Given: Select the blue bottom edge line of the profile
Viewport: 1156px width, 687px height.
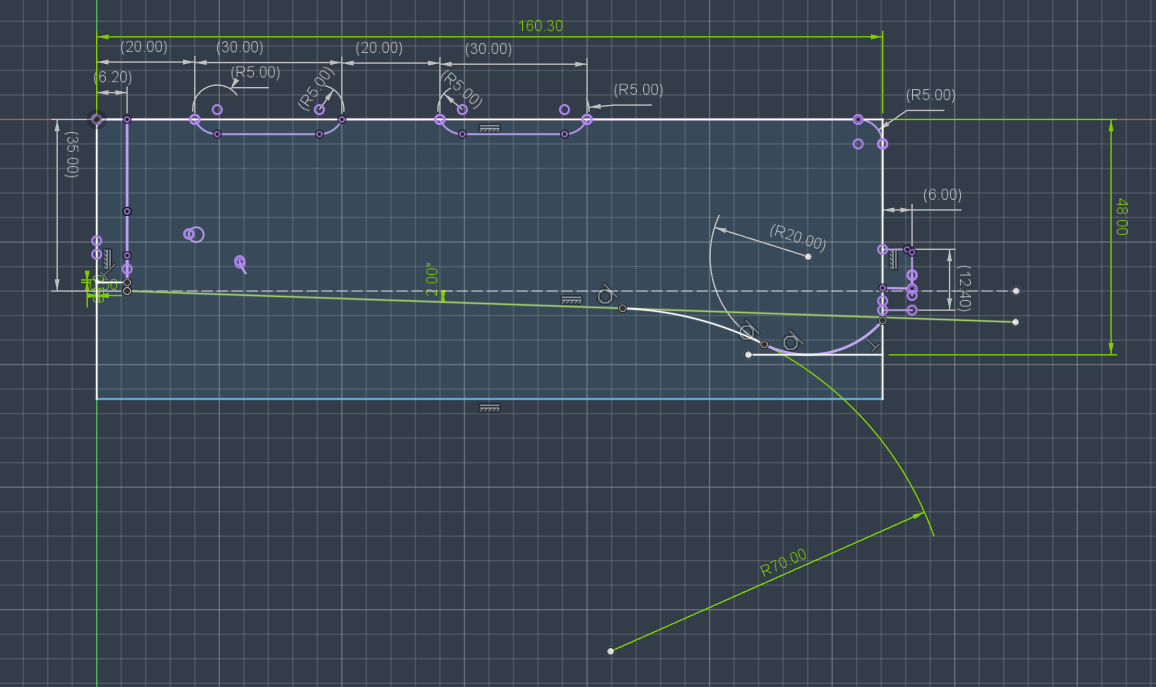Looking at the screenshot, I should point(490,399).
